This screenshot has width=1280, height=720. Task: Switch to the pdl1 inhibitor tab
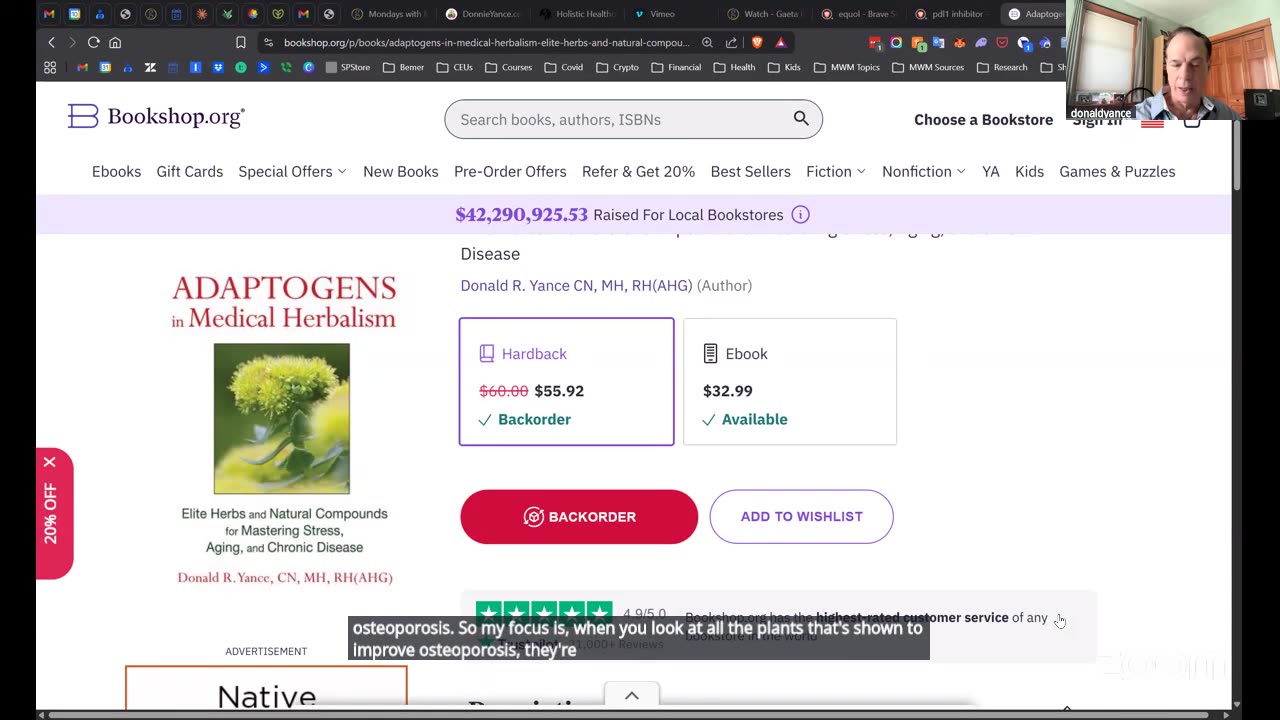coord(949,14)
